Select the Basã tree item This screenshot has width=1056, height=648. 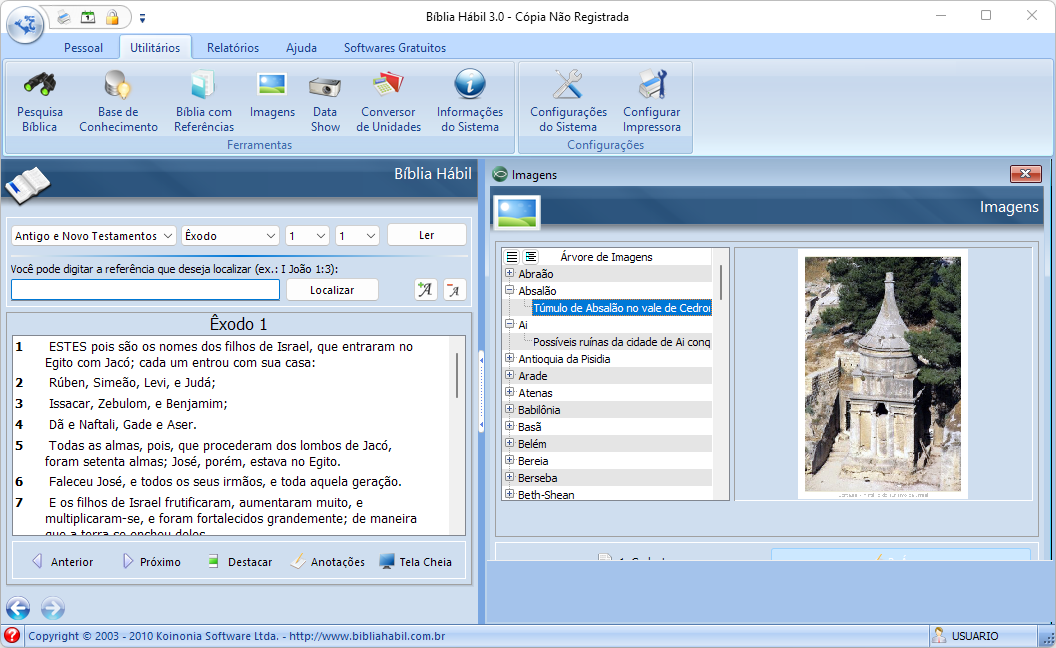coord(529,426)
